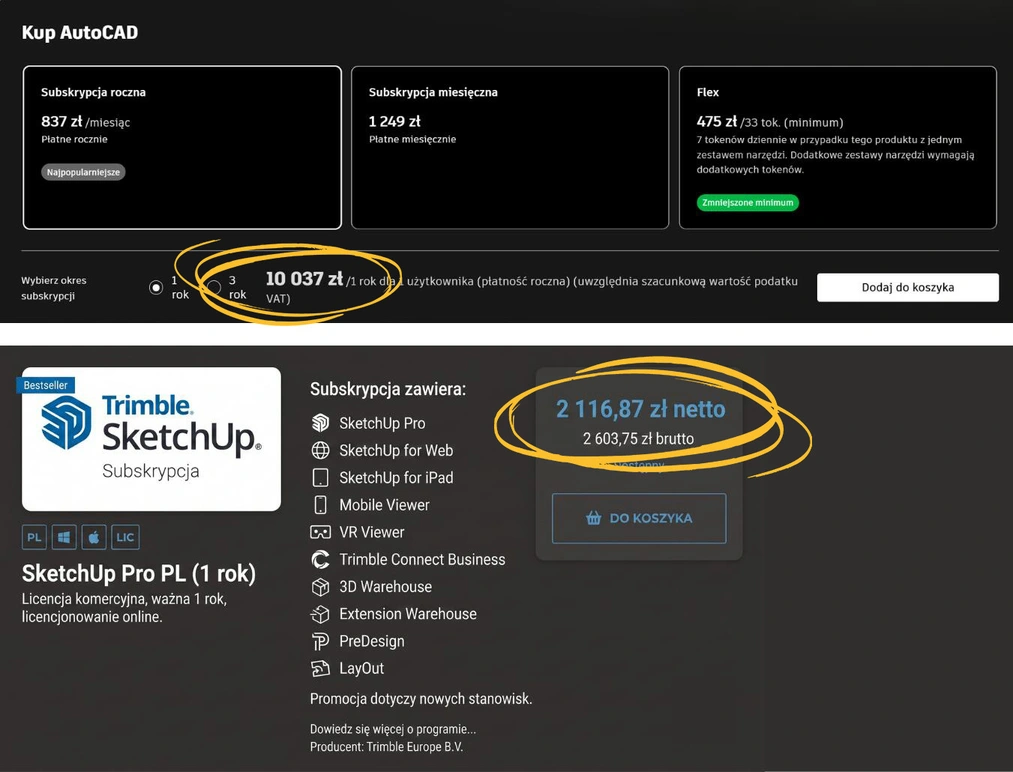Viewport: 1013px width, 772px height.
Task: Click the basket icon in DO KOSZYKA
Action: click(594, 518)
